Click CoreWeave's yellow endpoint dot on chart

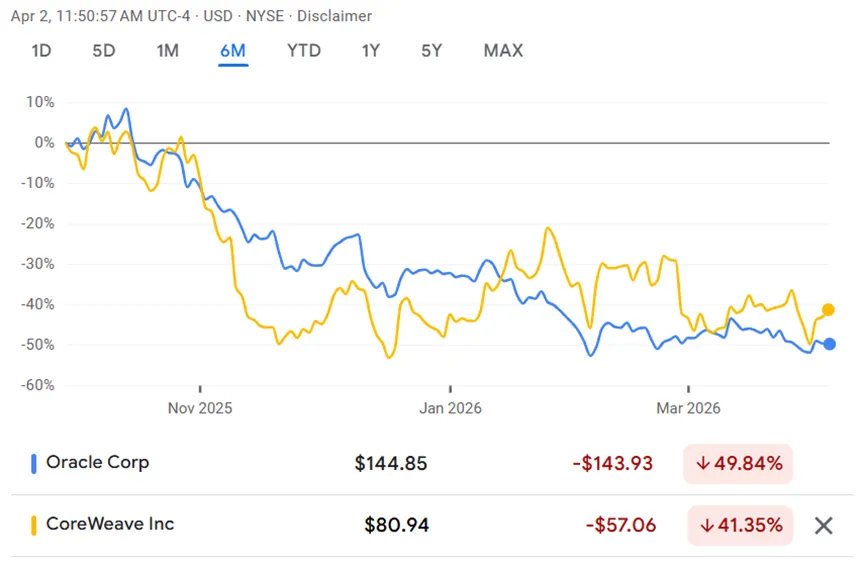(x=829, y=310)
